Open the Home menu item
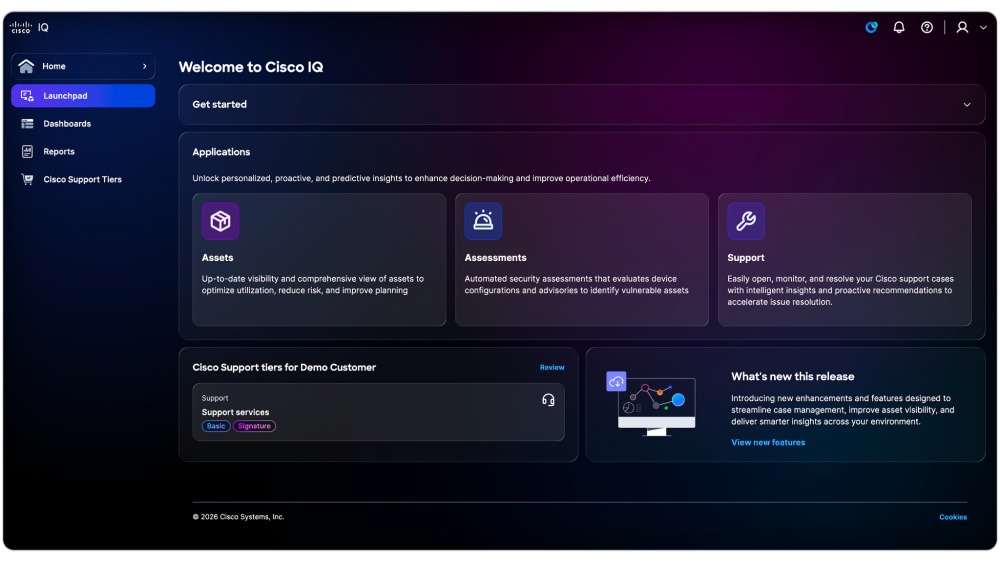The height and width of the screenshot is (562, 1000). (83, 66)
